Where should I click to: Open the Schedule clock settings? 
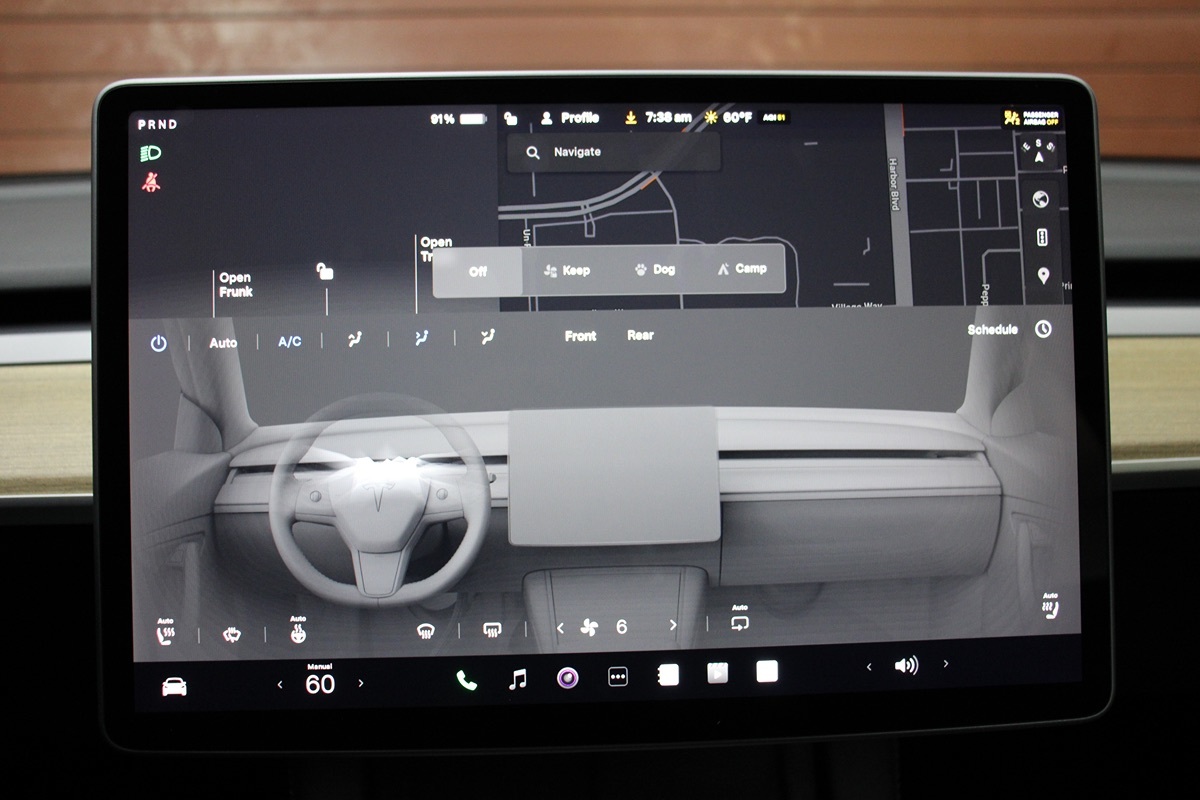tap(1043, 329)
